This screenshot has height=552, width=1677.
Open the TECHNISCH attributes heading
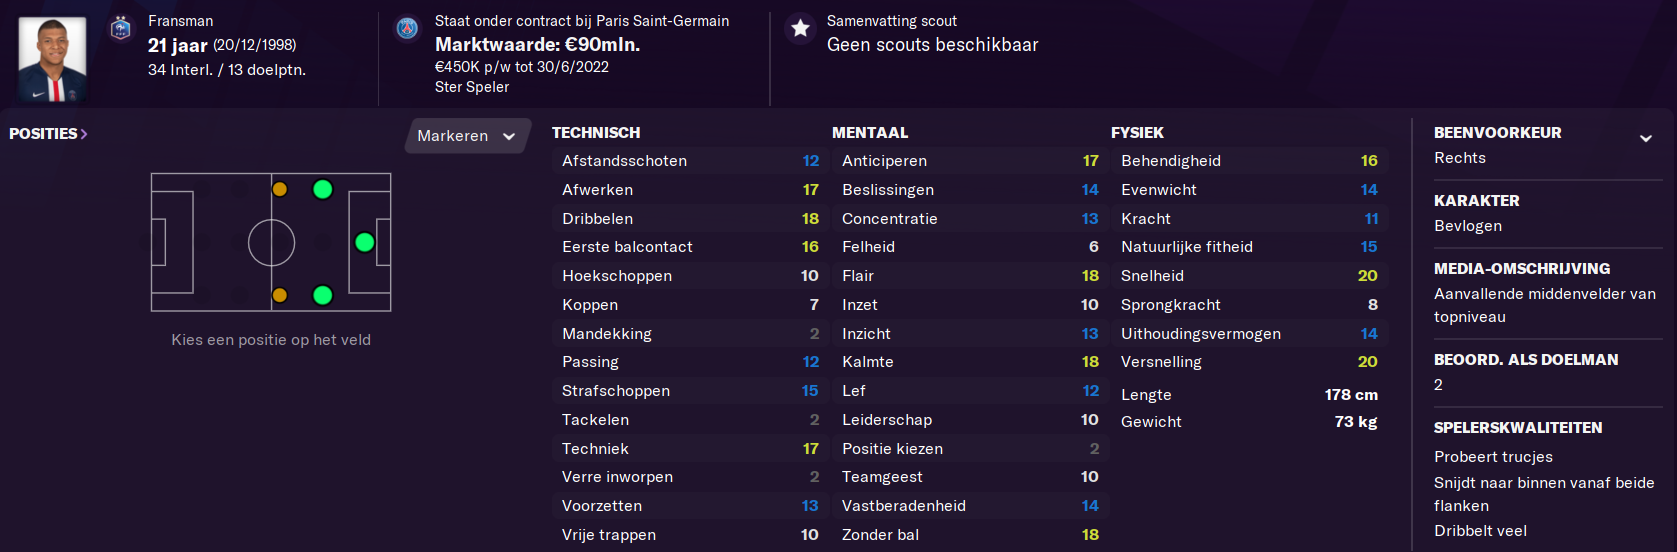596,132
